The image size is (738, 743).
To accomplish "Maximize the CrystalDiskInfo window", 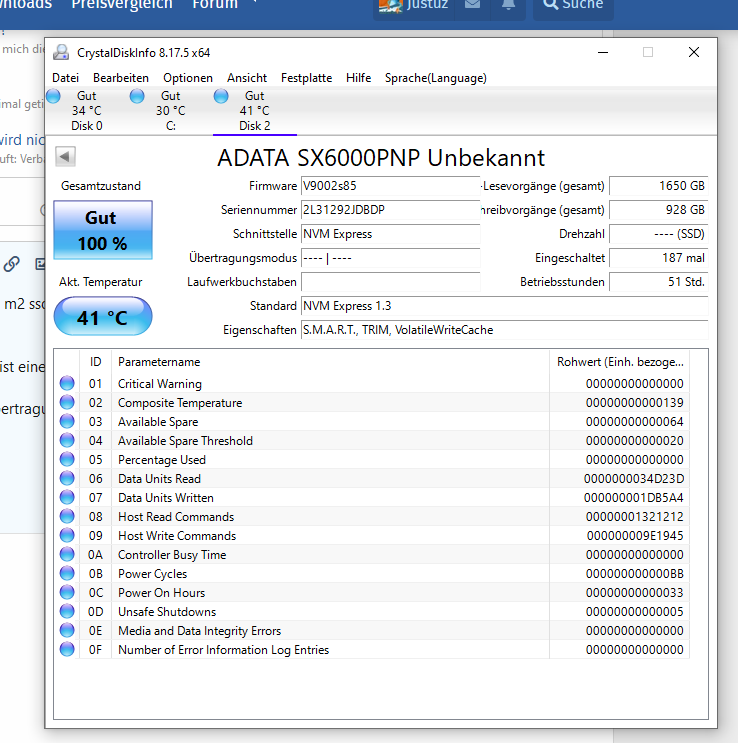I will 648,52.
